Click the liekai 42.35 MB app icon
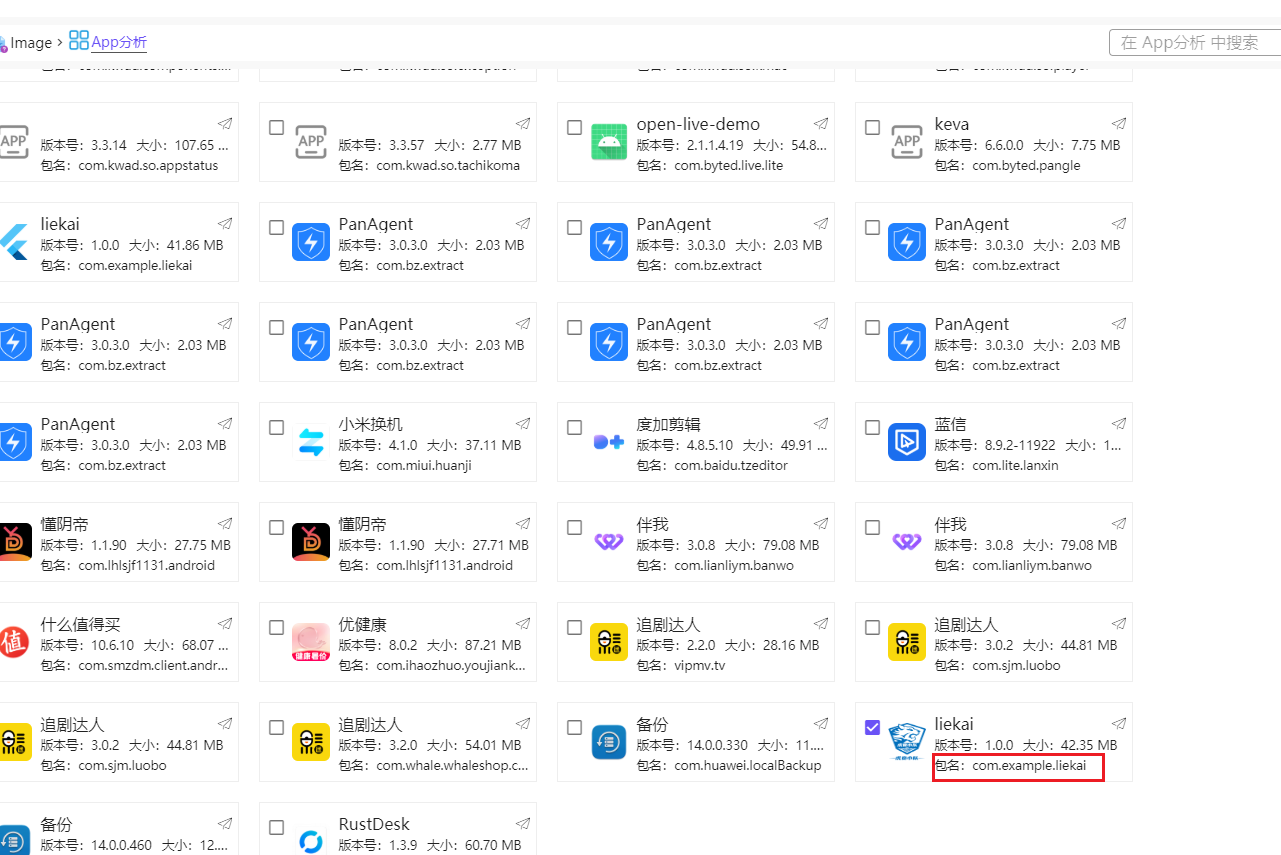Image resolution: width=1281 pixels, height=855 pixels. (x=907, y=742)
